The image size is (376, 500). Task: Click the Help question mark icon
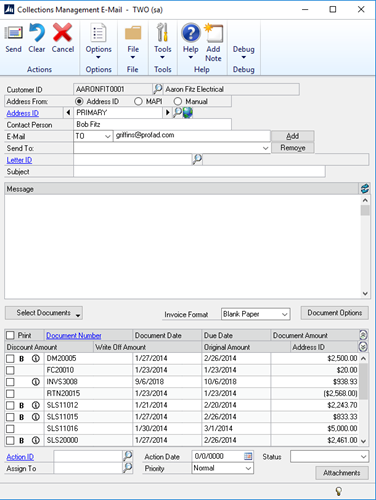tap(191, 33)
